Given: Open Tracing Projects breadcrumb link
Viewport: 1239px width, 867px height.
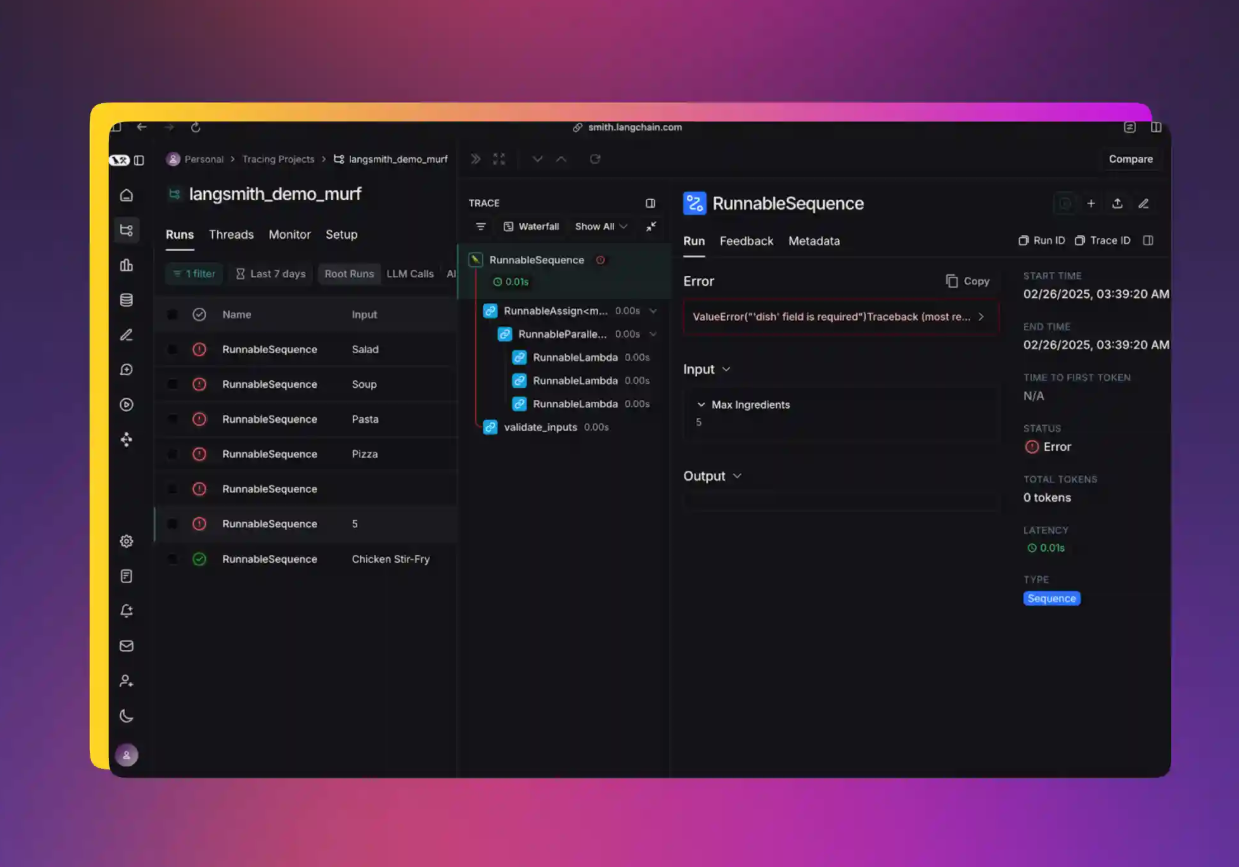Looking at the screenshot, I should click(x=278, y=160).
